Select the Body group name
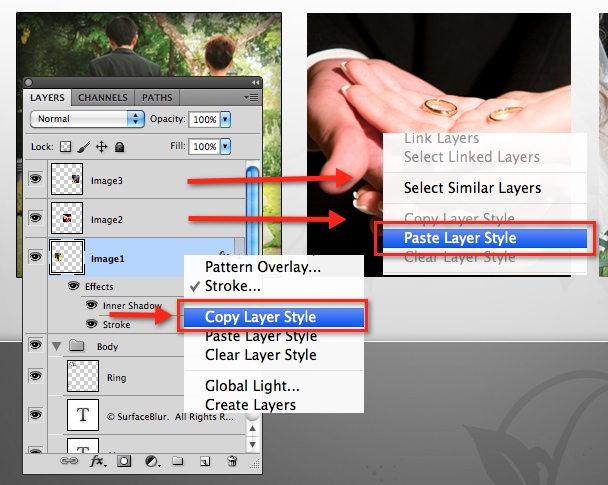 107,347
